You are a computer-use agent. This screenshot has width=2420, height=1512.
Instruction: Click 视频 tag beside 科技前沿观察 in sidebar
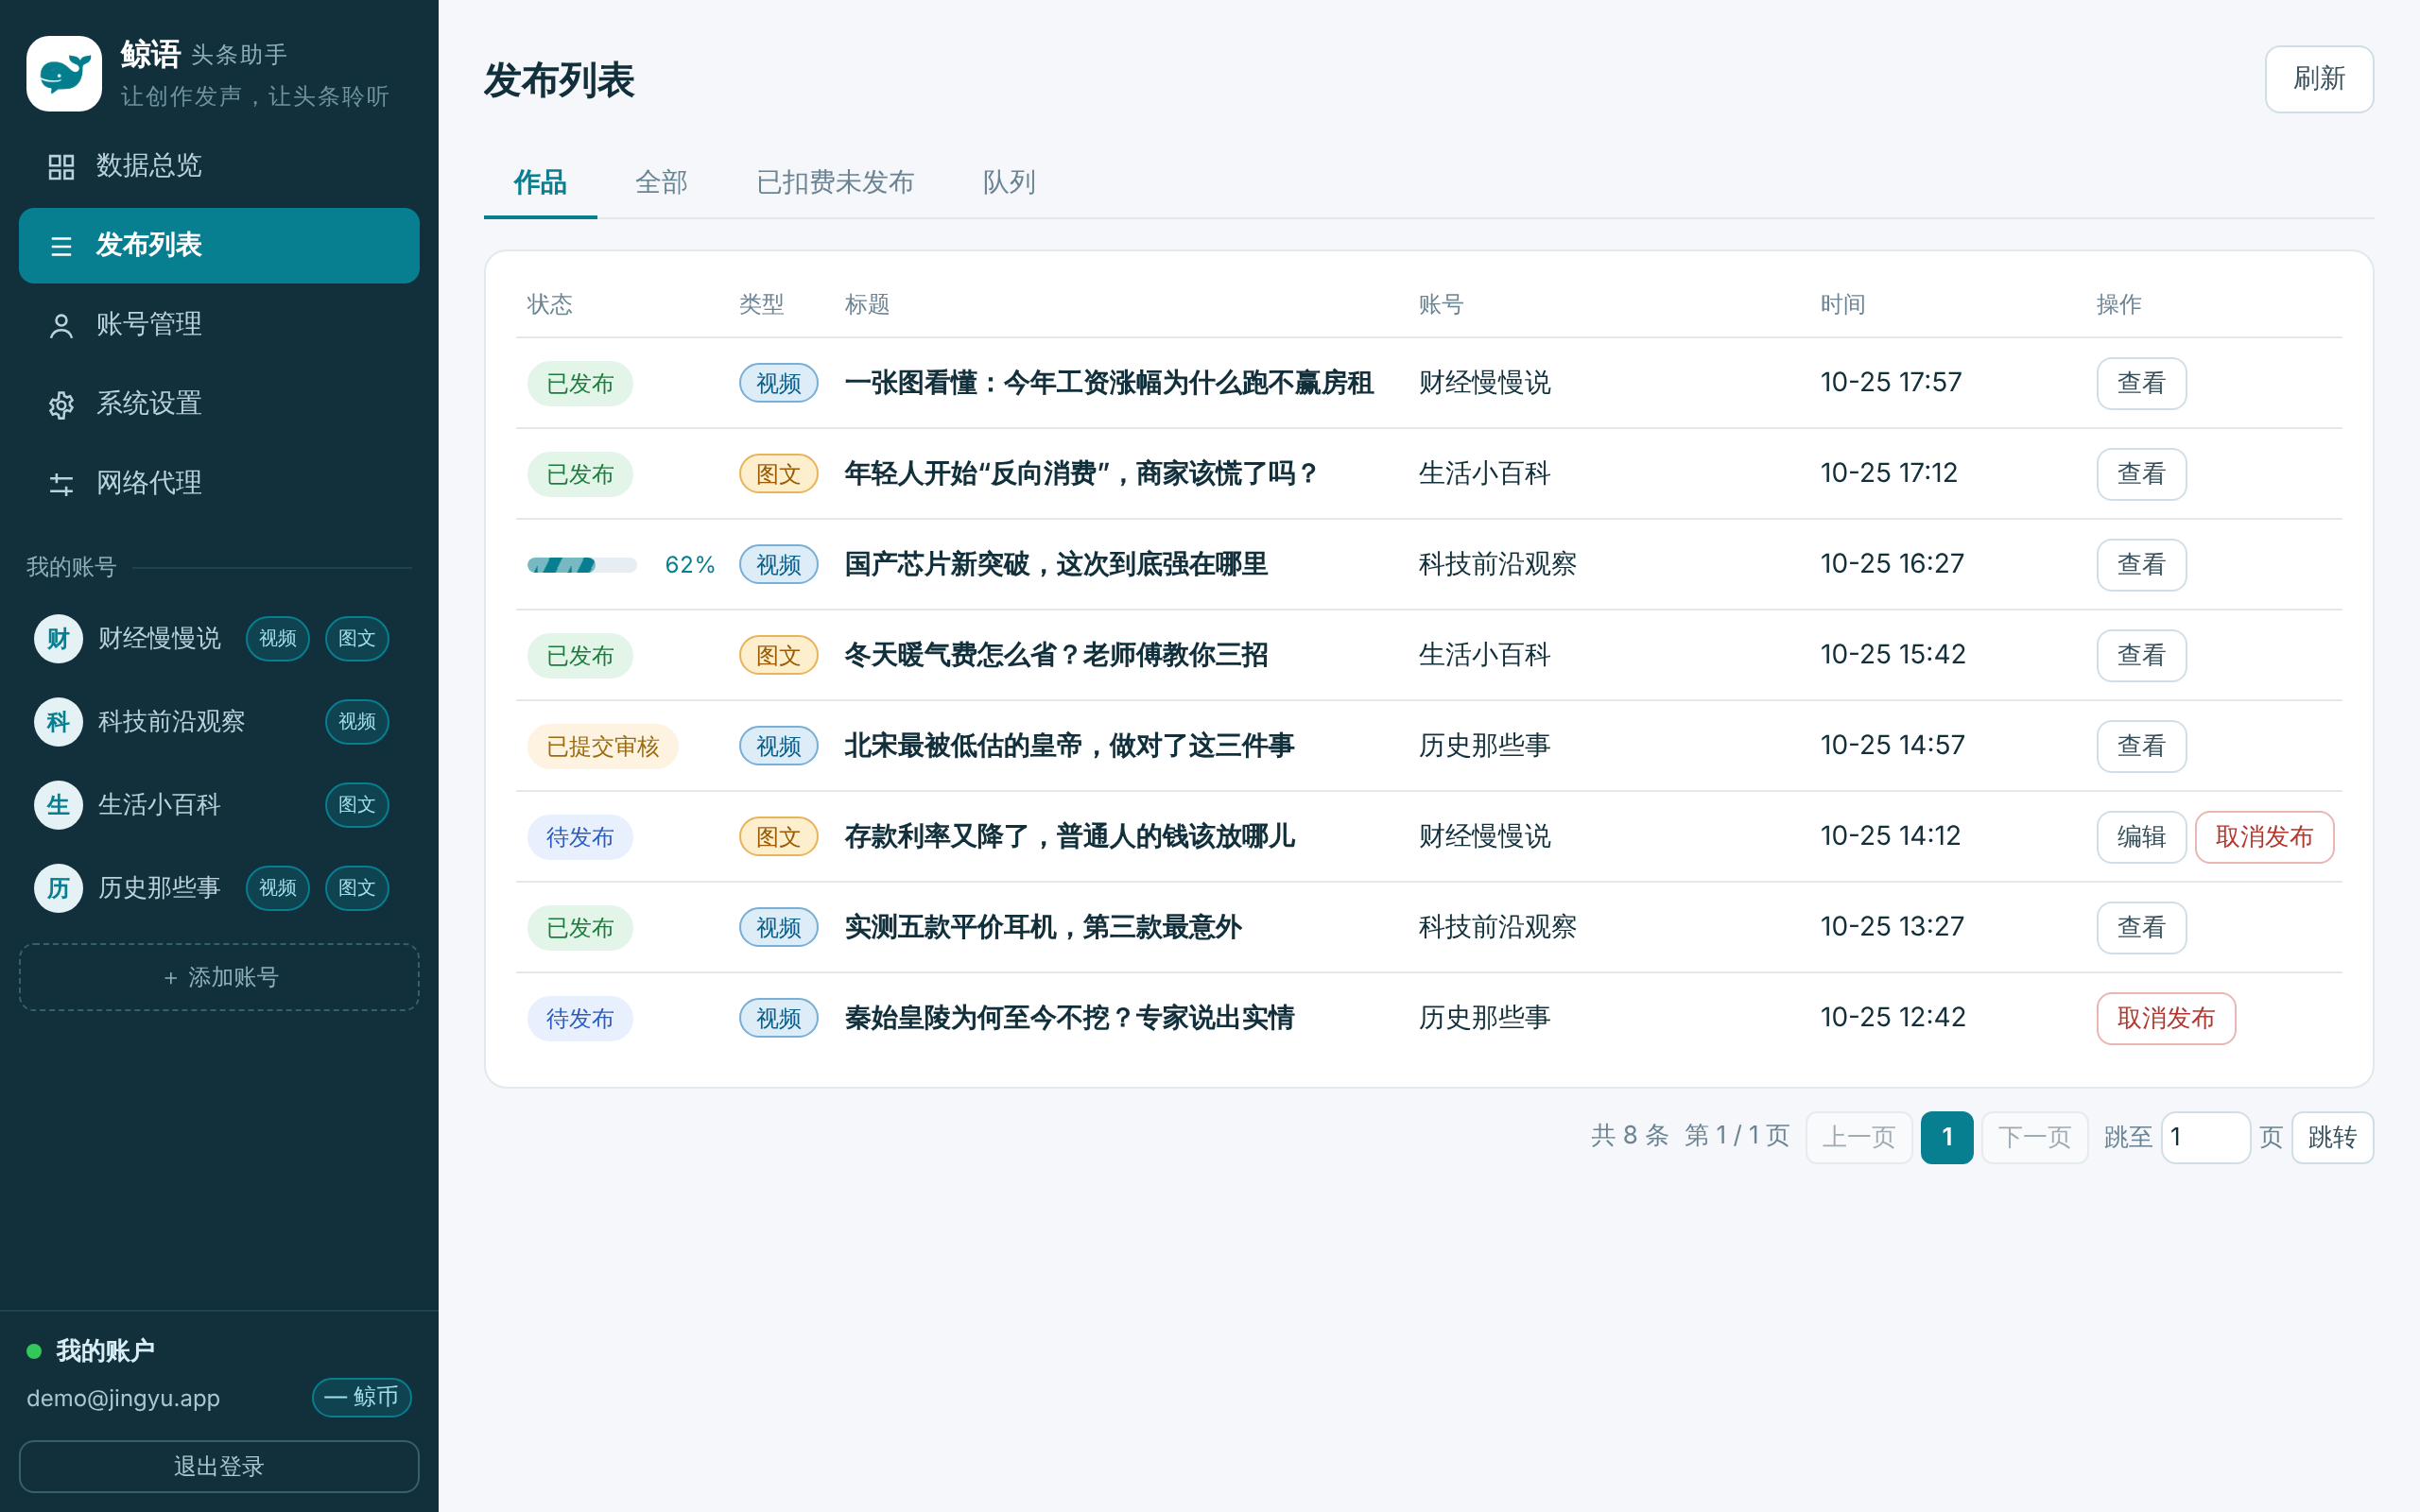pyautogui.click(x=357, y=721)
